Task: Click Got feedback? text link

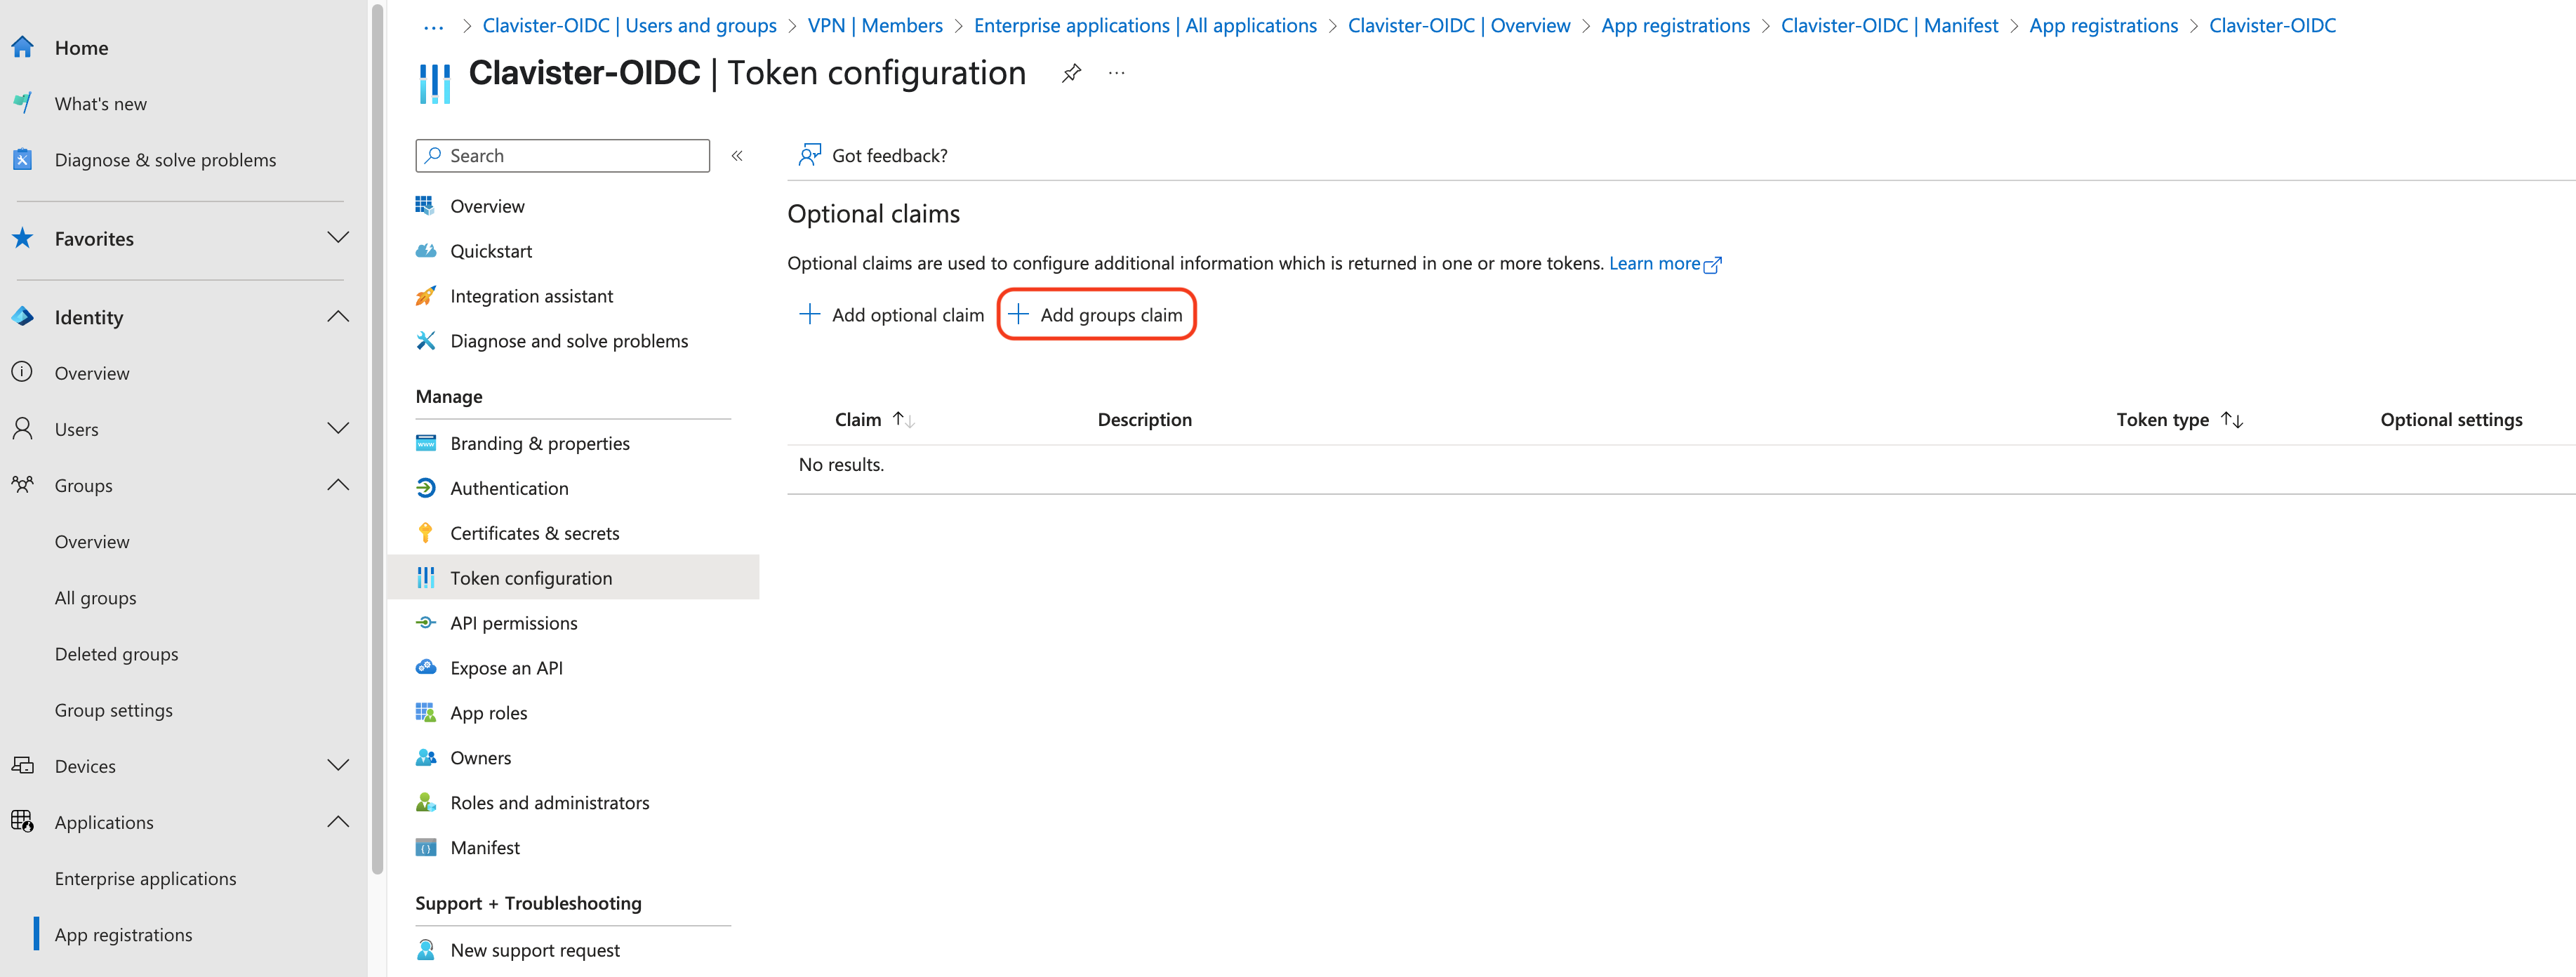Action: pos(889,155)
